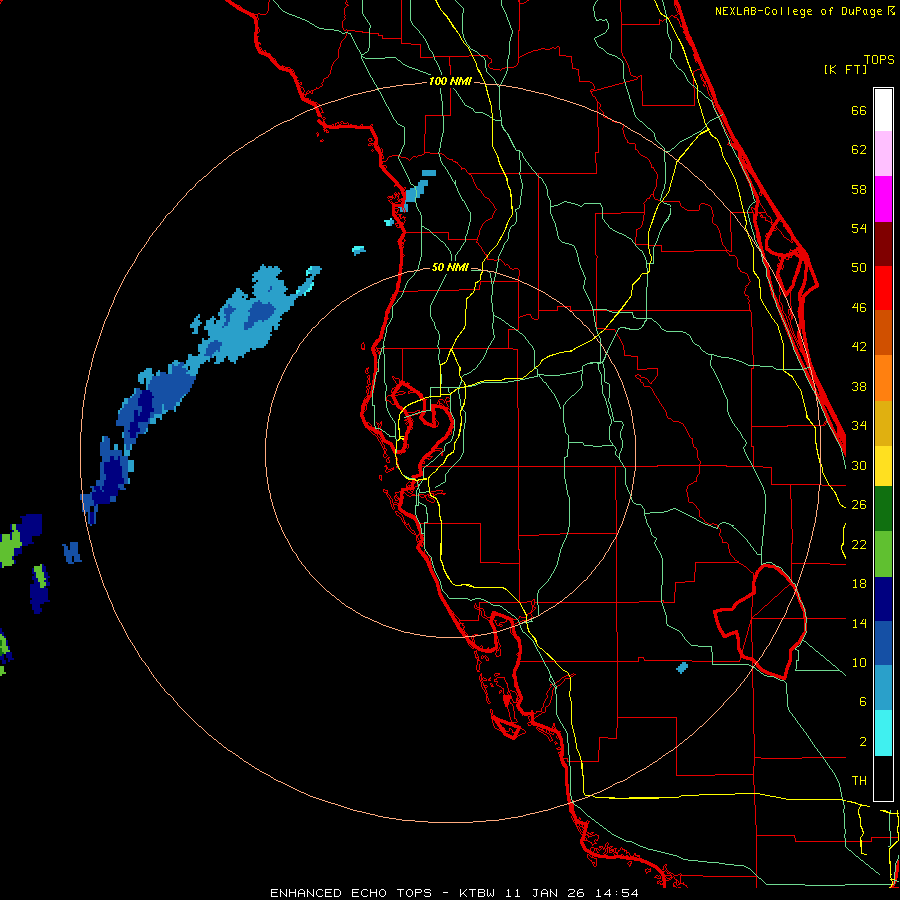This screenshot has height=900, width=900.
Task: Select the cyan legend swatch
Action: 883,733
